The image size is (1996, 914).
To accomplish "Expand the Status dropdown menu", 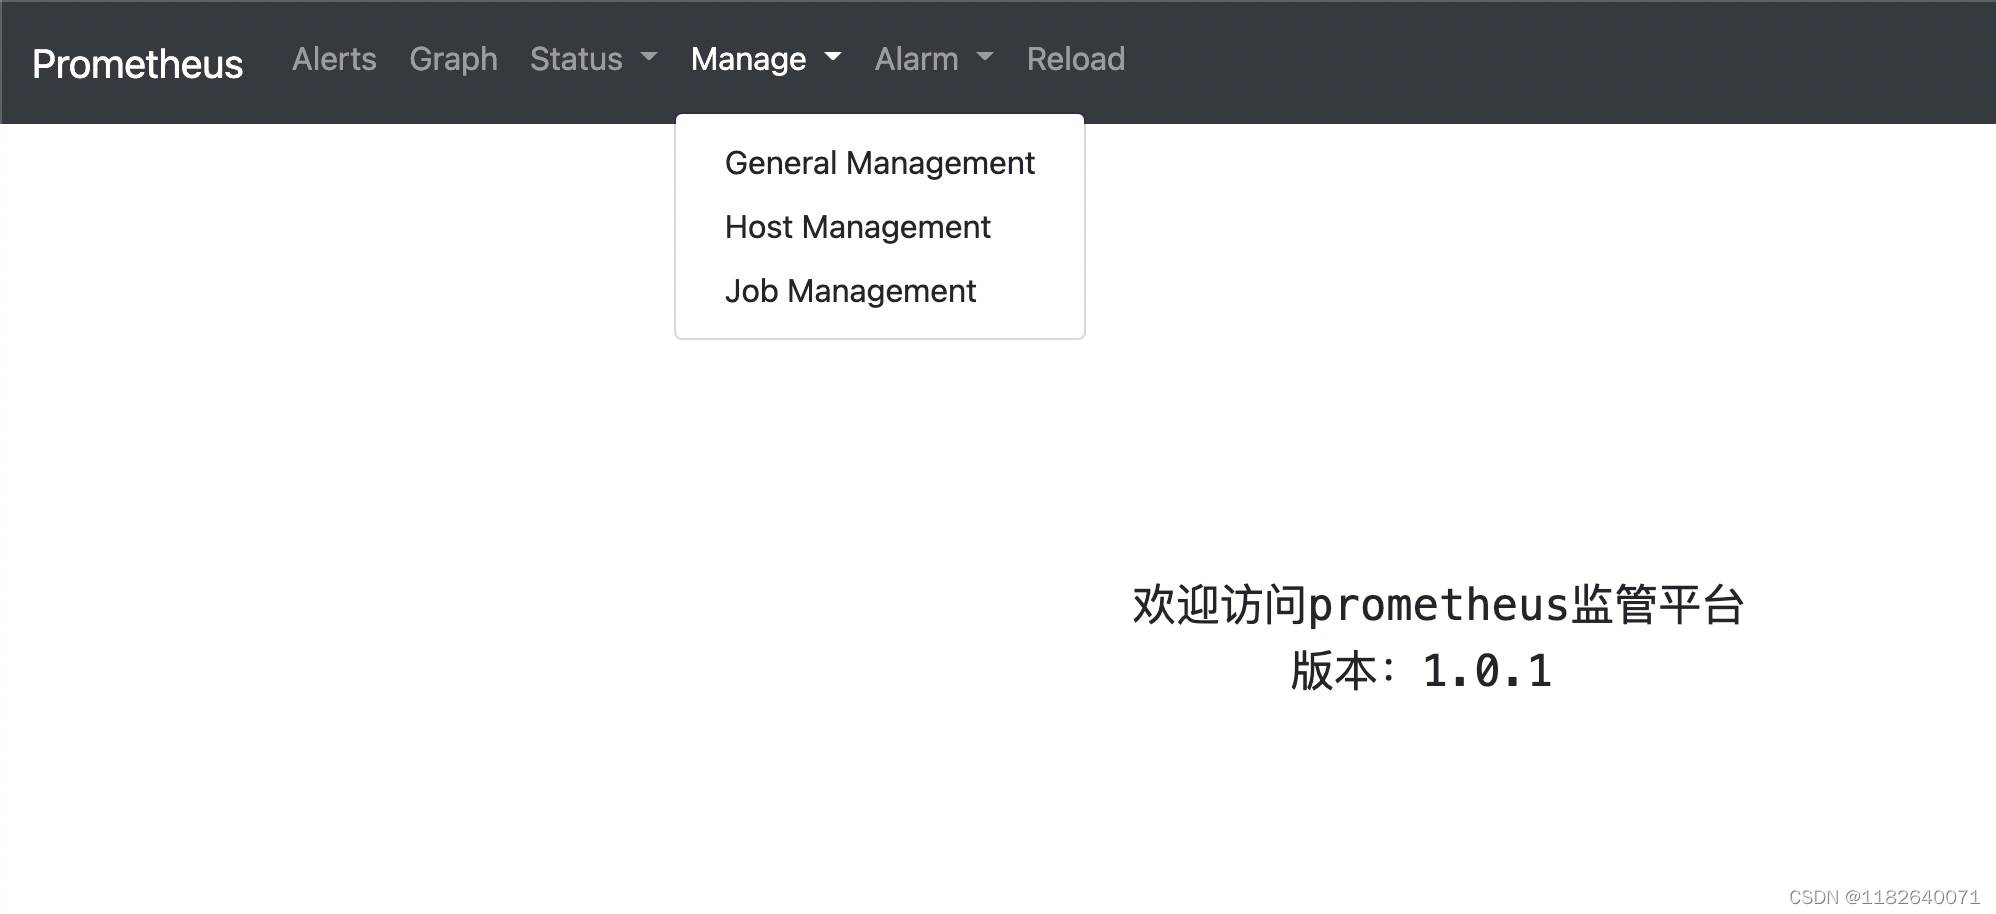I will [594, 59].
